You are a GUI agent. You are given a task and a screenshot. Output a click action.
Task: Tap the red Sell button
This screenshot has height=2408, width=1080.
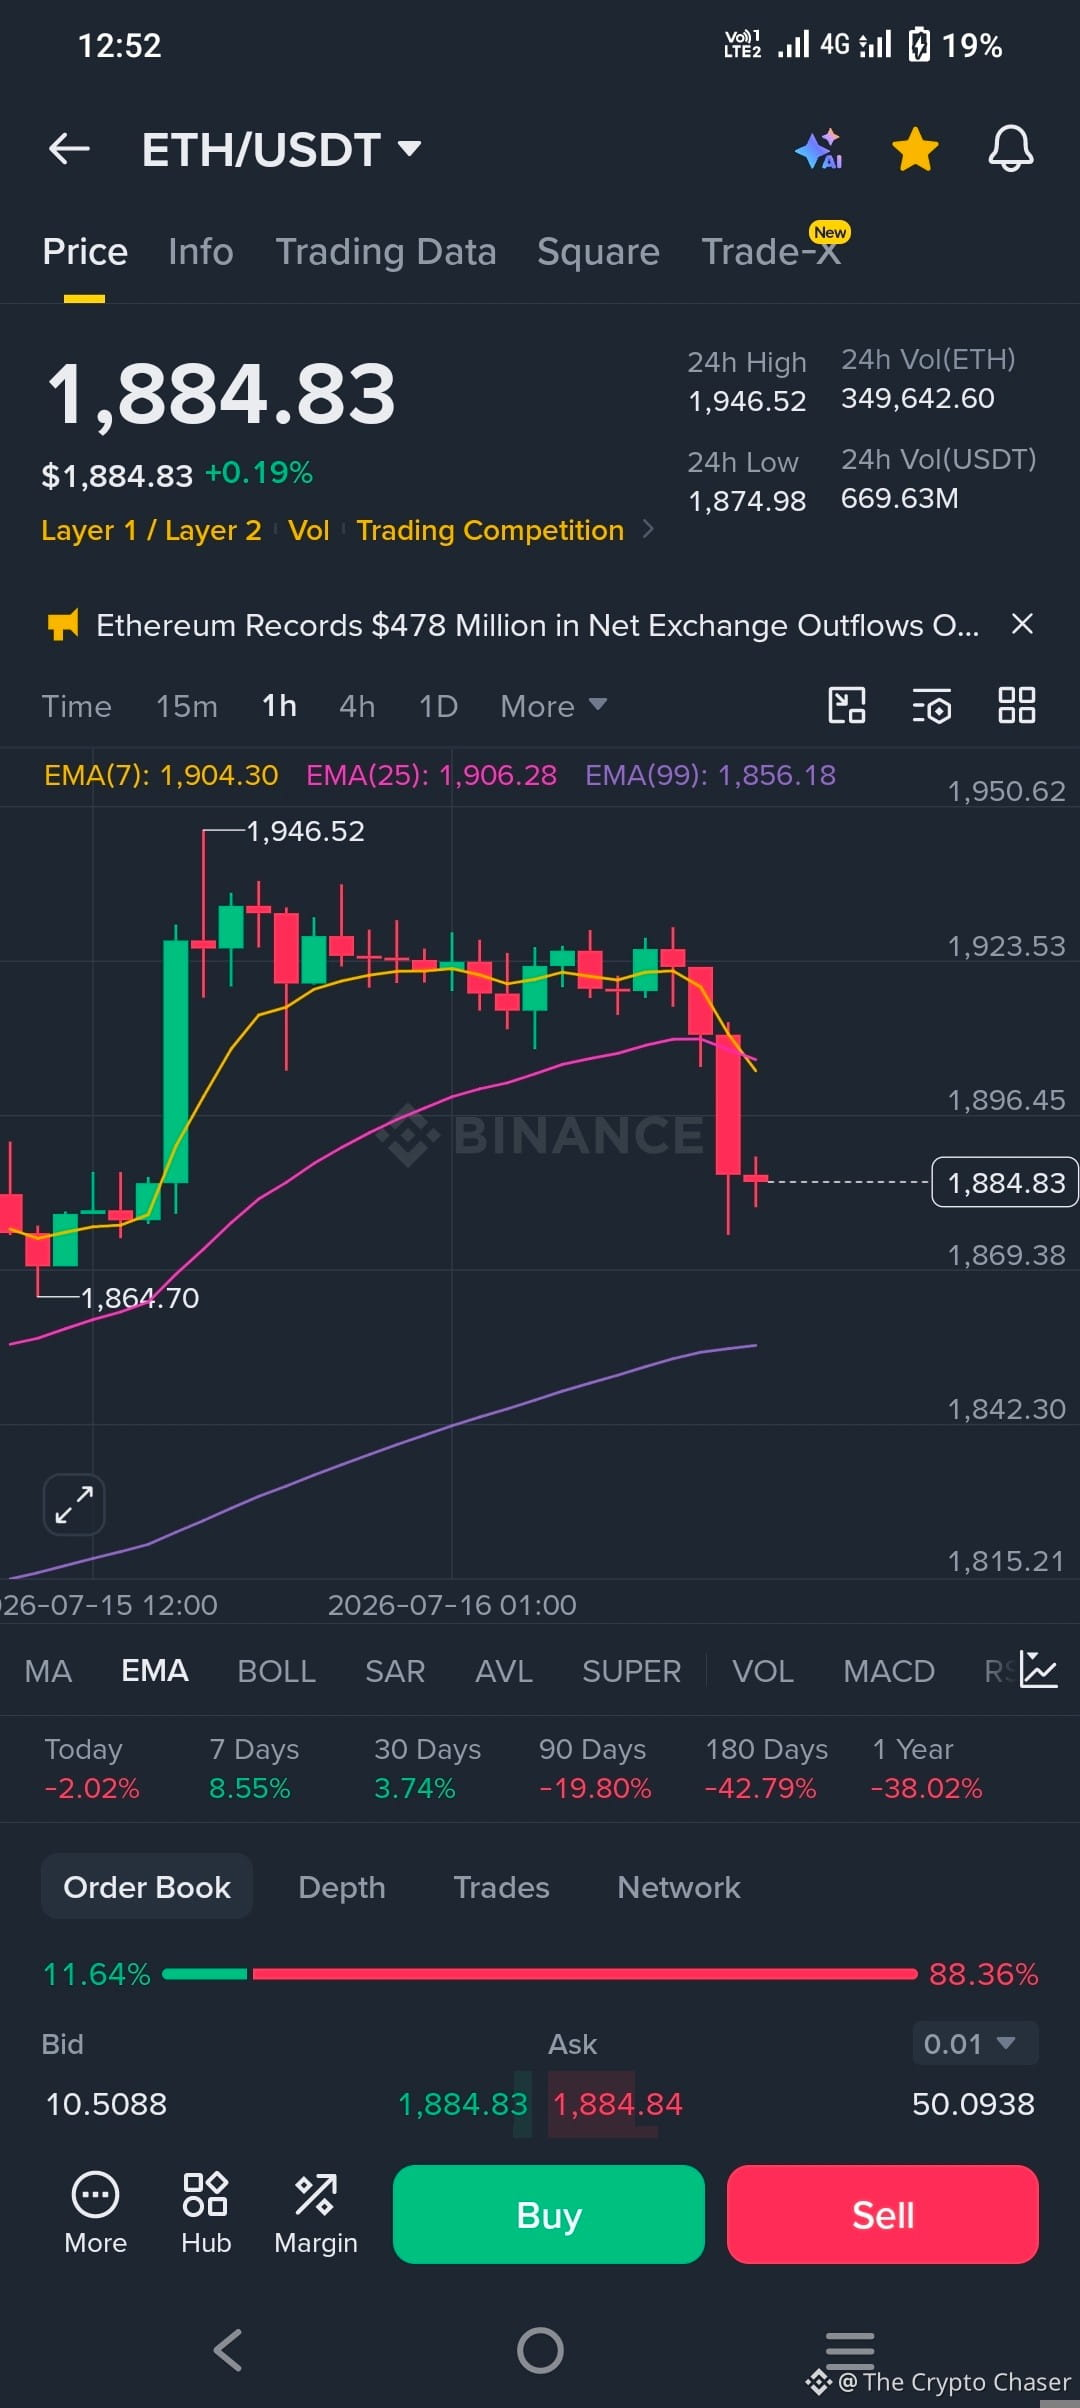[x=883, y=2214]
